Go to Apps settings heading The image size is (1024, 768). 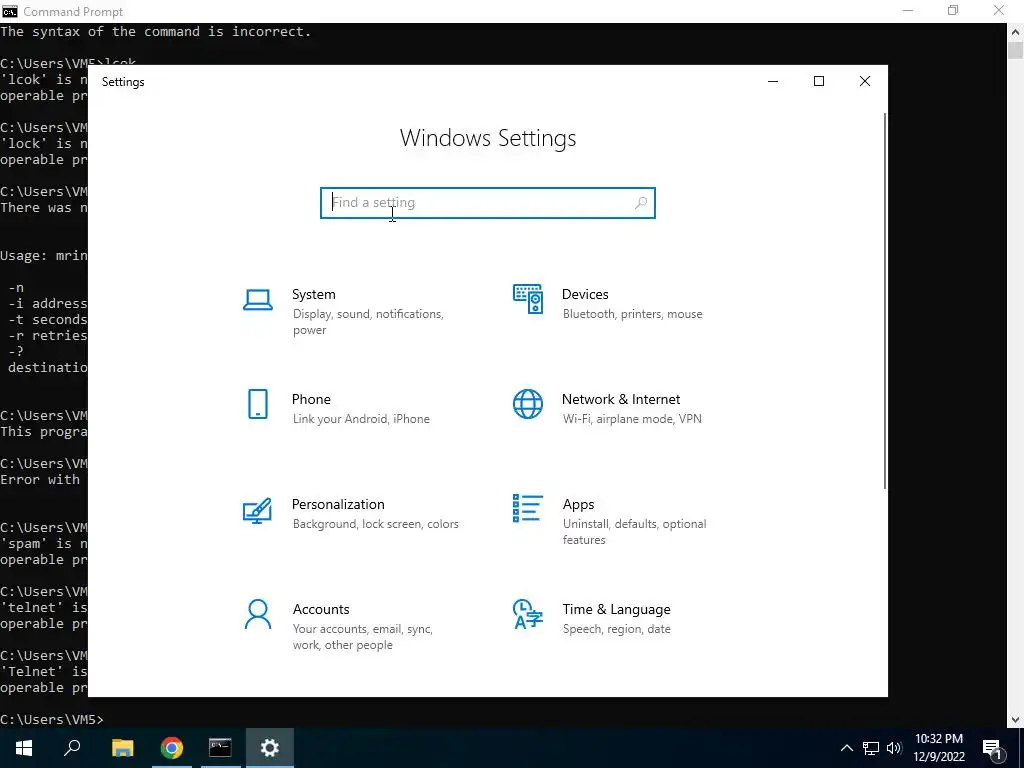(579, 504)
